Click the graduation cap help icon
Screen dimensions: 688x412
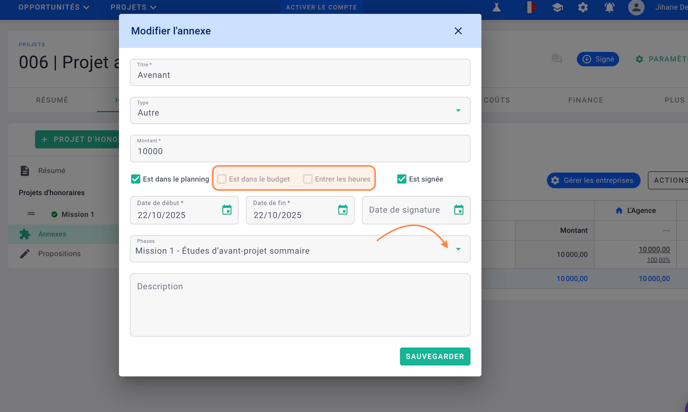click(x=557, y=8)
